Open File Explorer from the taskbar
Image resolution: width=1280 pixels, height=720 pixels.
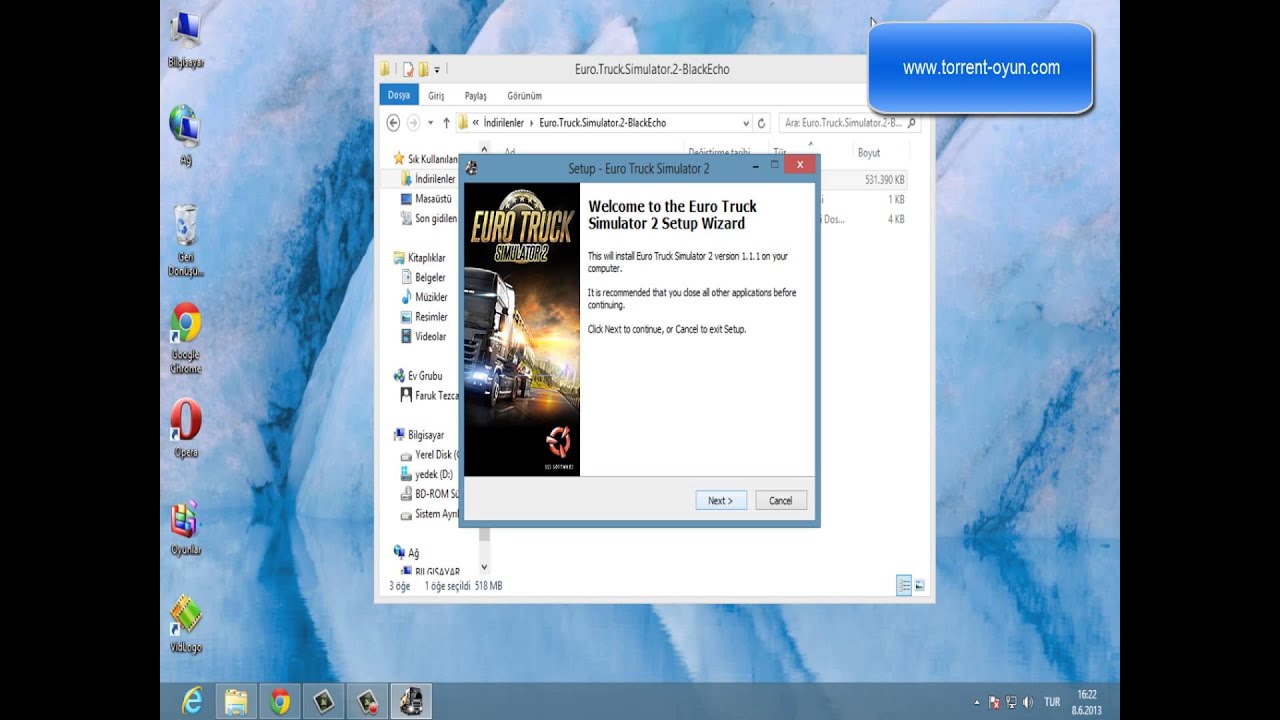[x=235, y=702]
